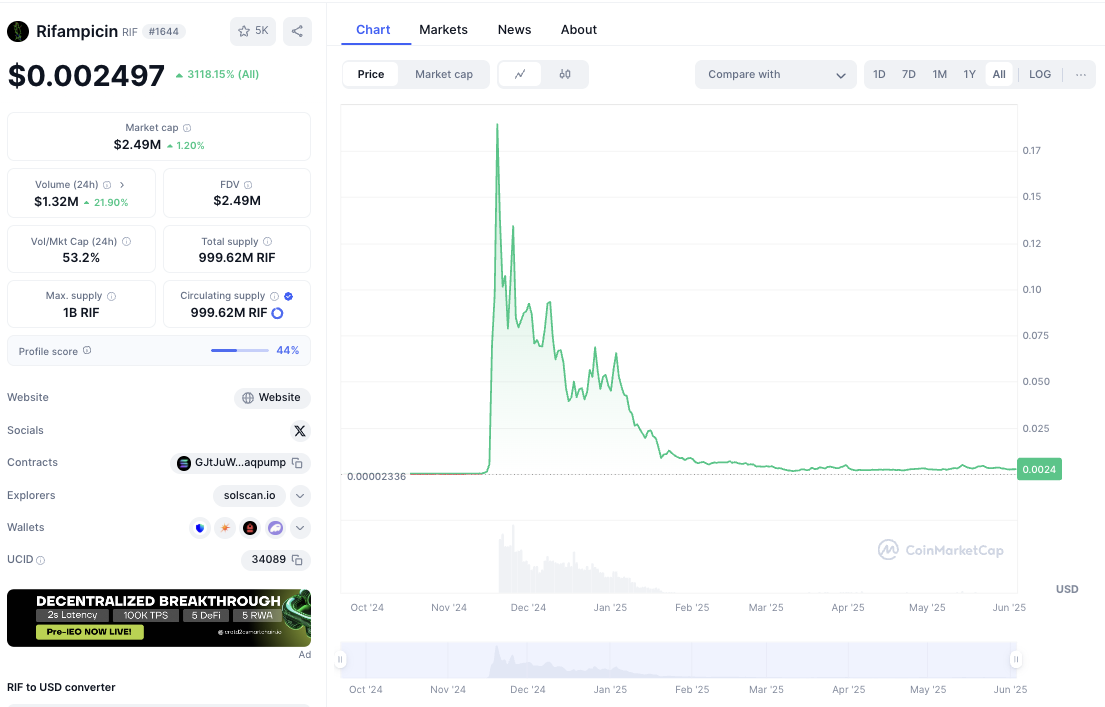This screenshot has width=1105, height=707.
Task: Select the line chart icon
Action: (520, 74)
